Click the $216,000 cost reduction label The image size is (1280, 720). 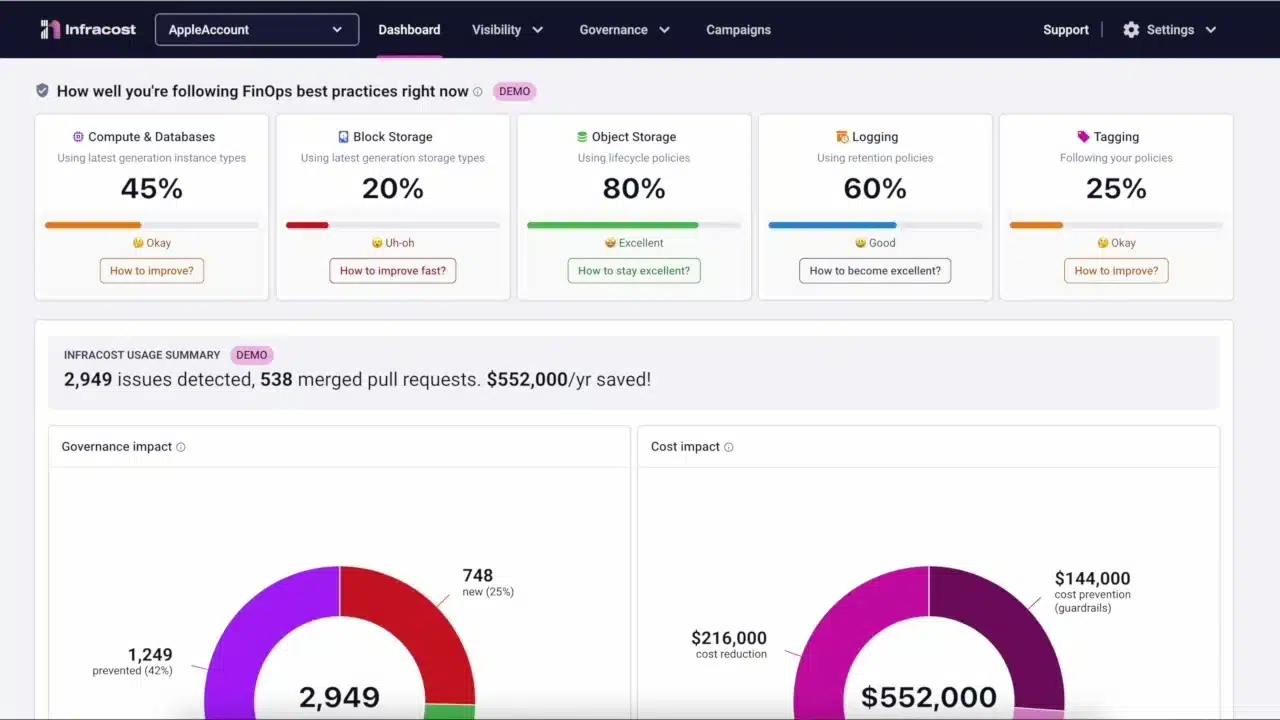click(729, 645)
